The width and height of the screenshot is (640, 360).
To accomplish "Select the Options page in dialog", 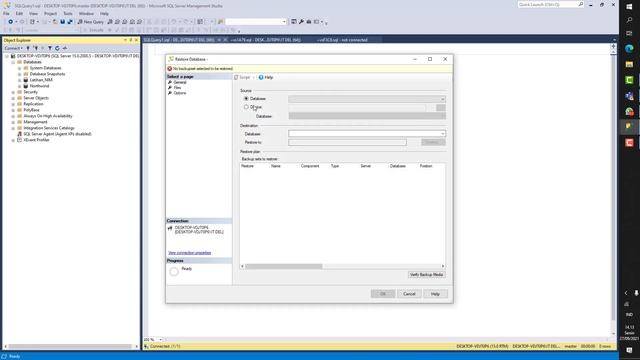I will [180, 93].
